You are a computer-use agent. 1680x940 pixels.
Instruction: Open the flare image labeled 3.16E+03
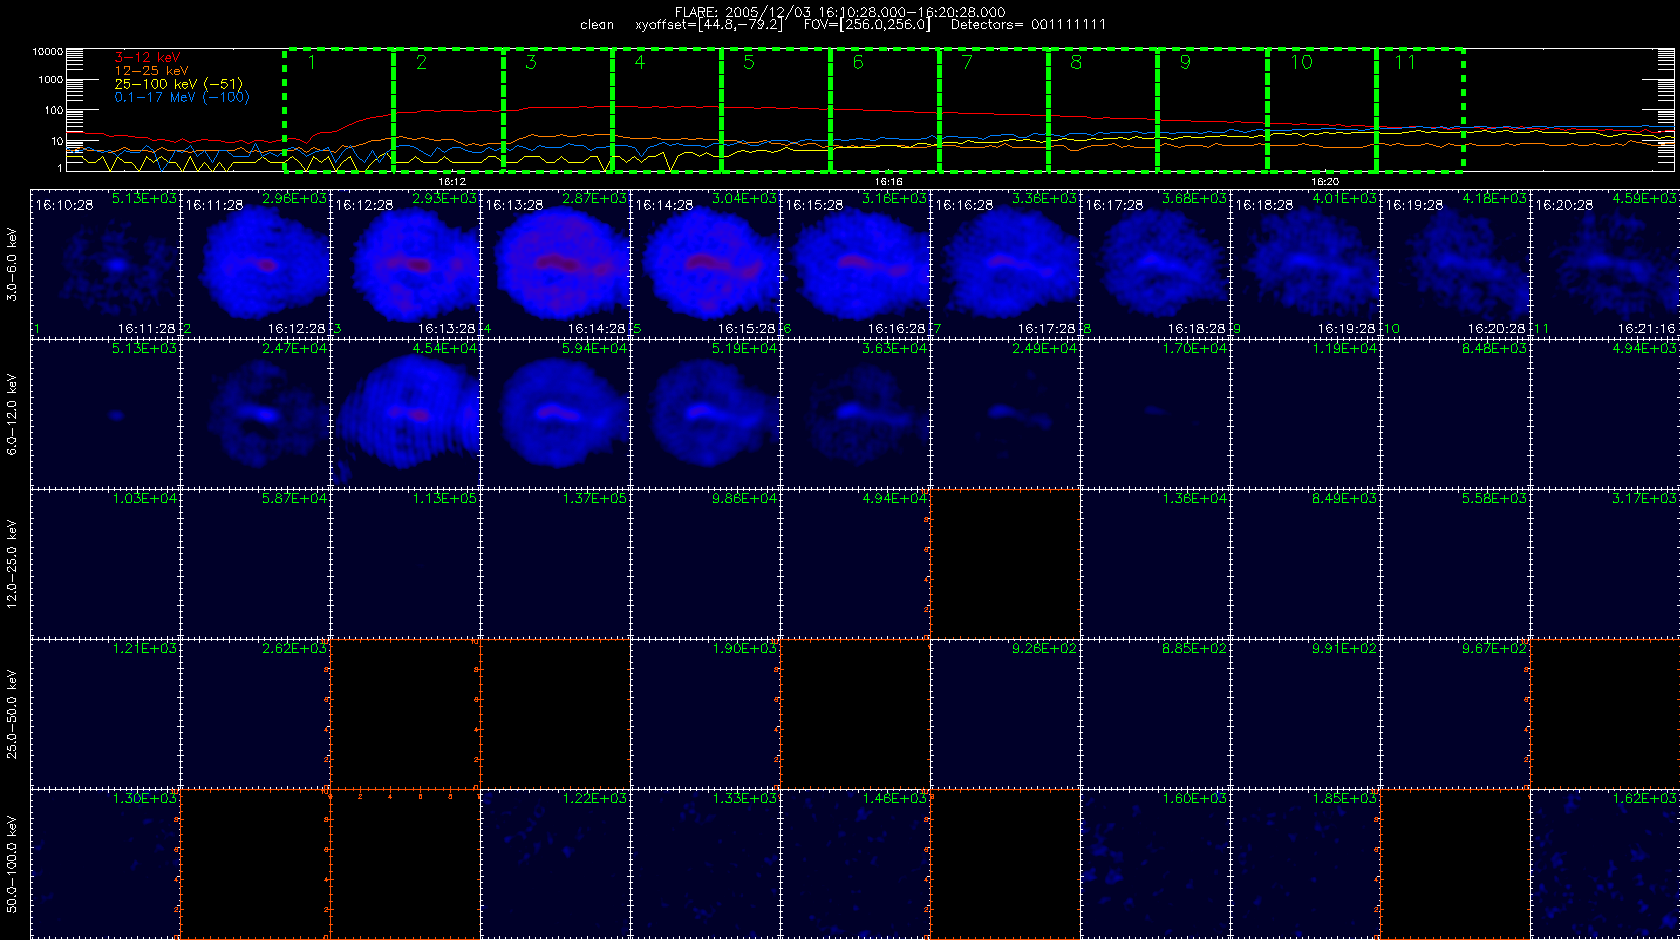pyautogui.click(x=855, y=264)
